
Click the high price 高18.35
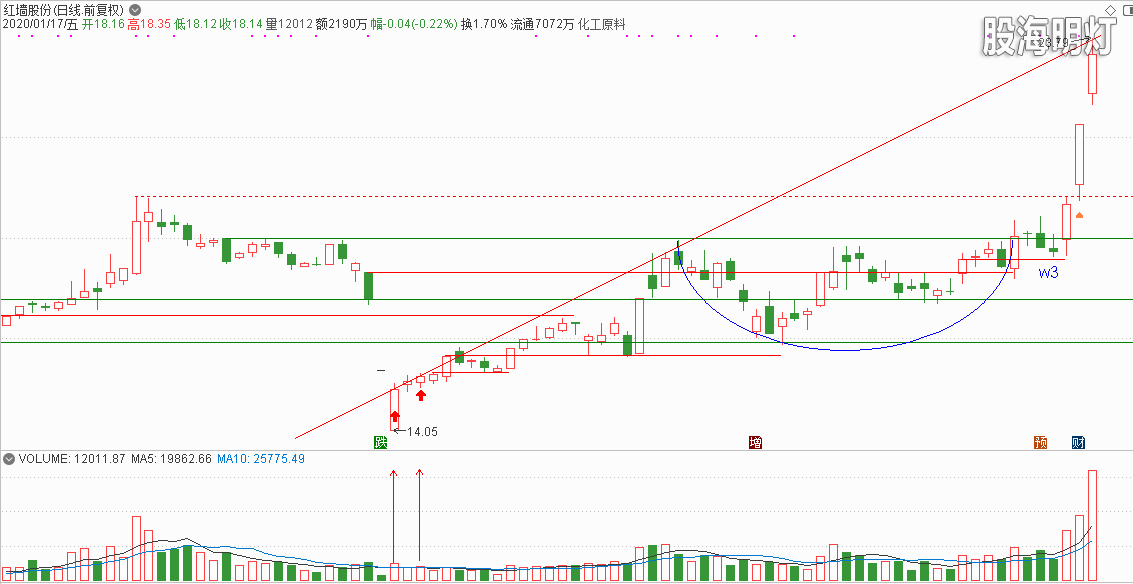149,24
